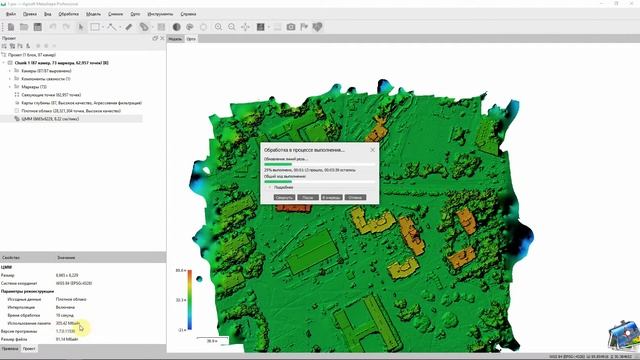Click the third icon in the Project panel toolbar
This screenshot has height=360, width=640.
(x=20, y=46)
